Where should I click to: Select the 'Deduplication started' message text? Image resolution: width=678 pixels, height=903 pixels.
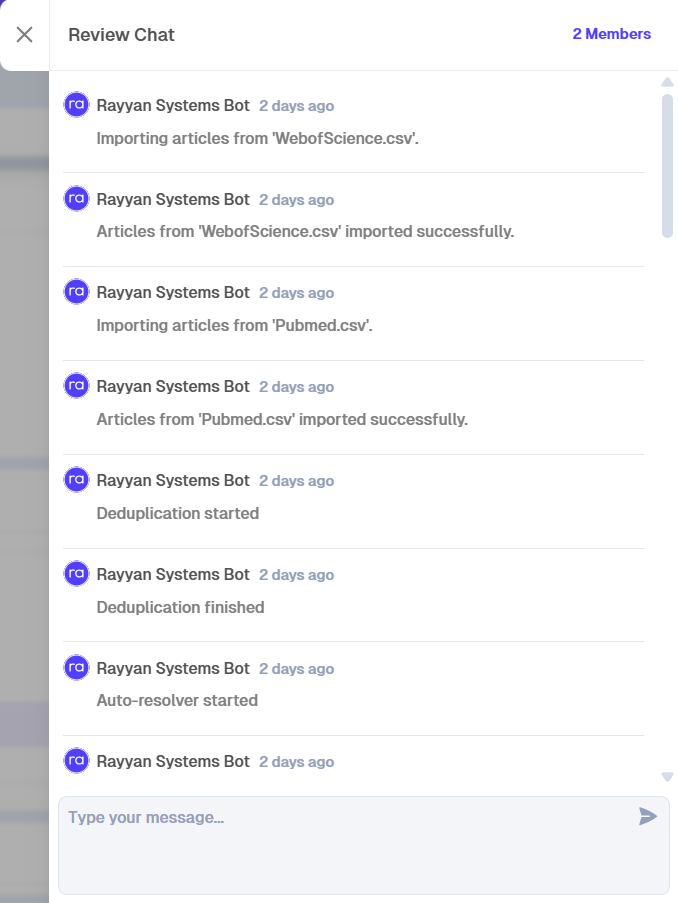point(177,513)
